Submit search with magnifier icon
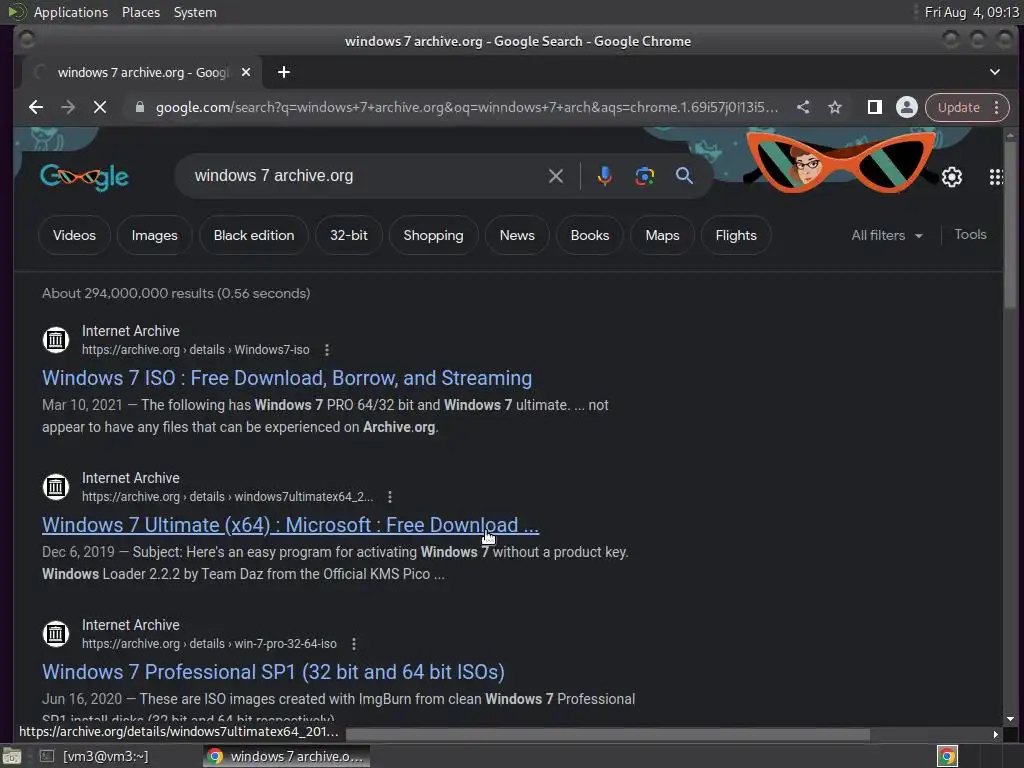This screenshot has height=768, width=1024. click(684, 176)
